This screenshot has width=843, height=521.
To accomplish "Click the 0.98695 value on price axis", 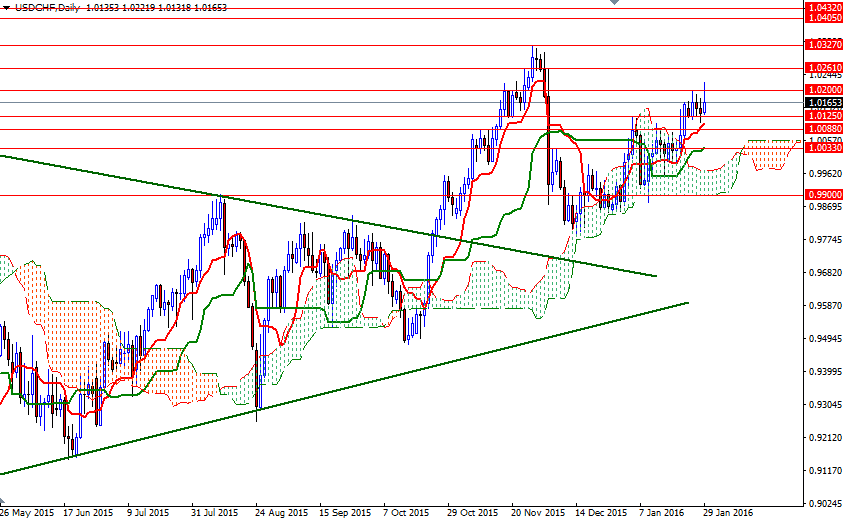I will click(x=825, y=206).
